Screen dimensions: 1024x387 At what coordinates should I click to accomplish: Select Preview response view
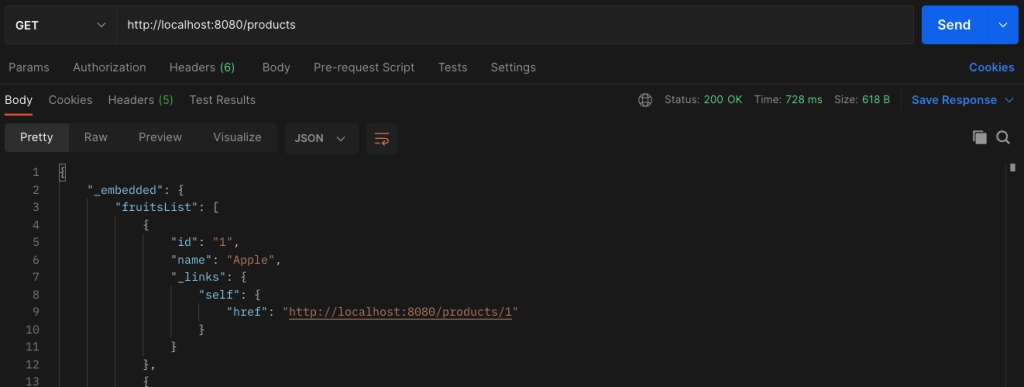click(160, 138)
